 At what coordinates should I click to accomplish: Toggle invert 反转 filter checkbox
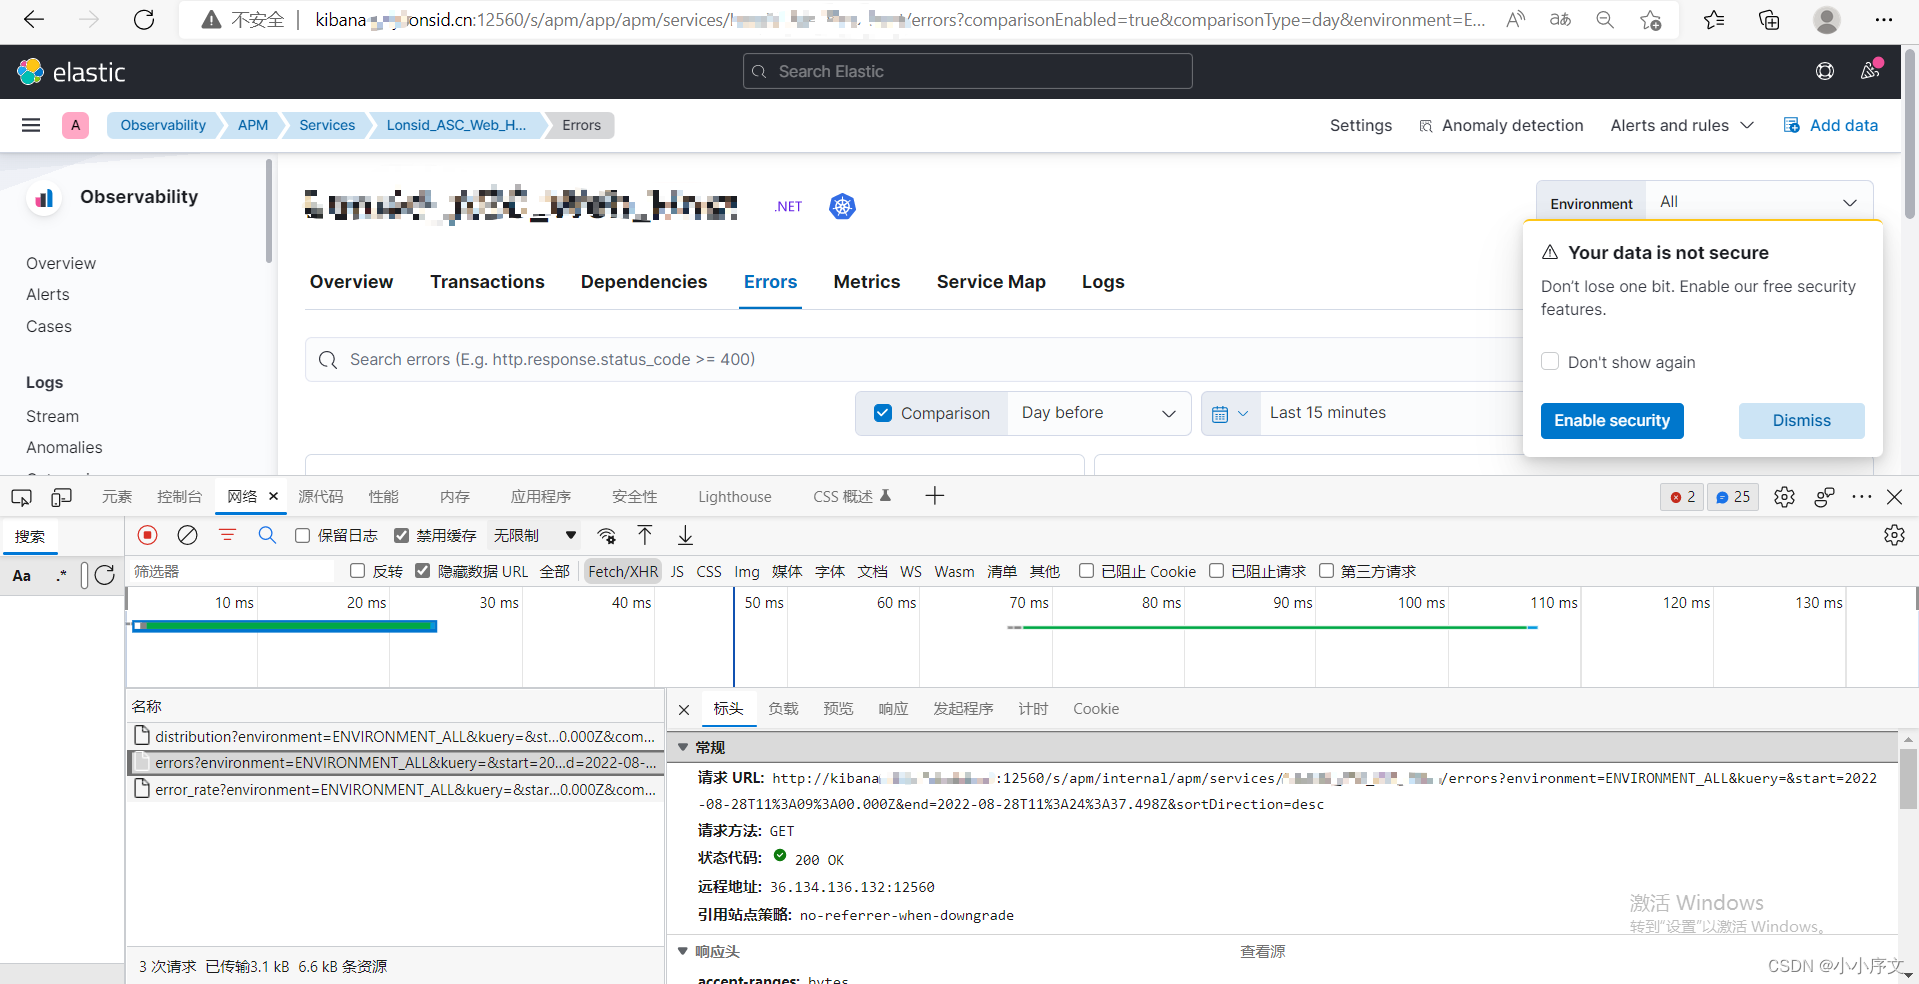(357, 571)
